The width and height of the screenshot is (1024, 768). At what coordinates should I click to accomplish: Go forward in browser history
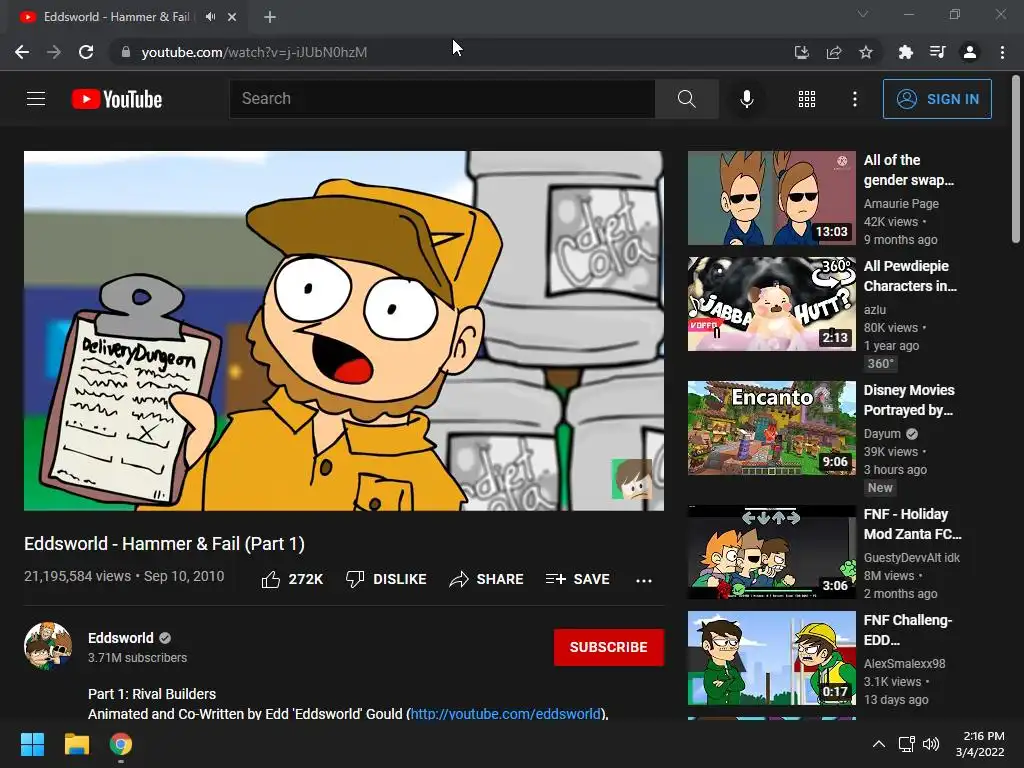point(54,52)
